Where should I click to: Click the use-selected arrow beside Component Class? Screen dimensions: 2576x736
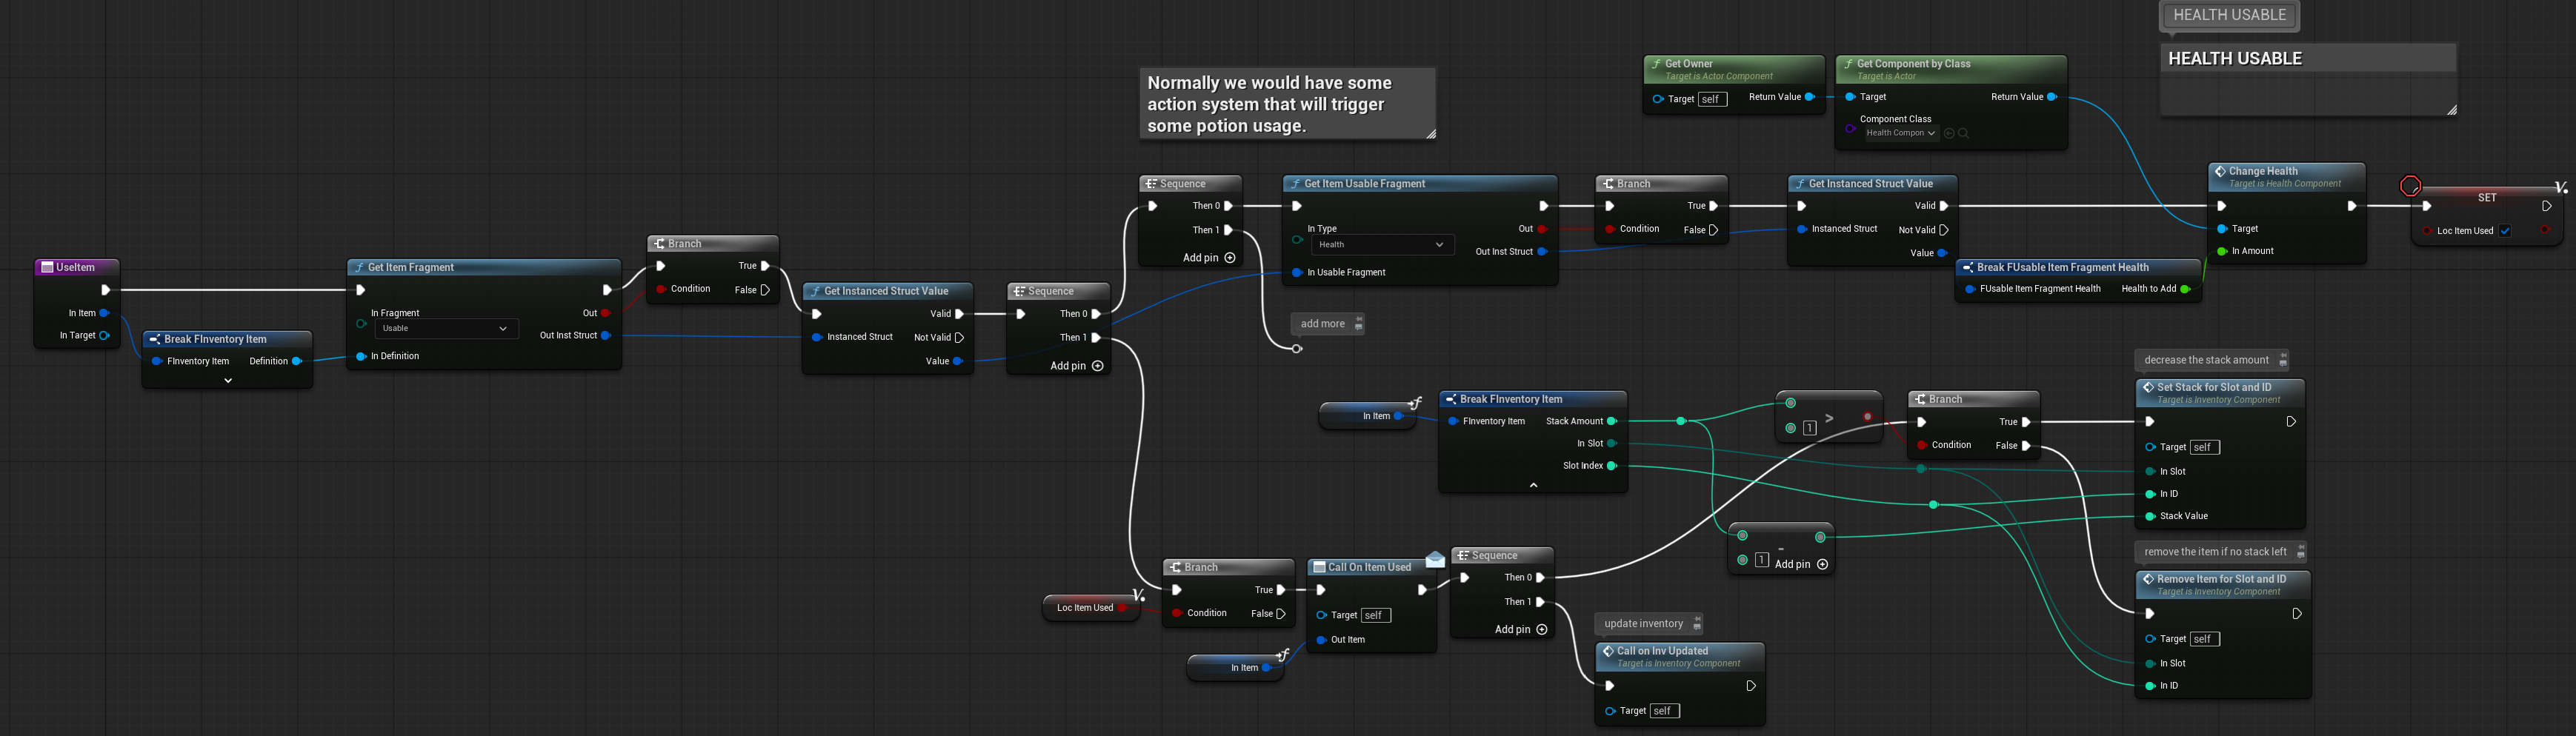click(x=1949, y=133)
